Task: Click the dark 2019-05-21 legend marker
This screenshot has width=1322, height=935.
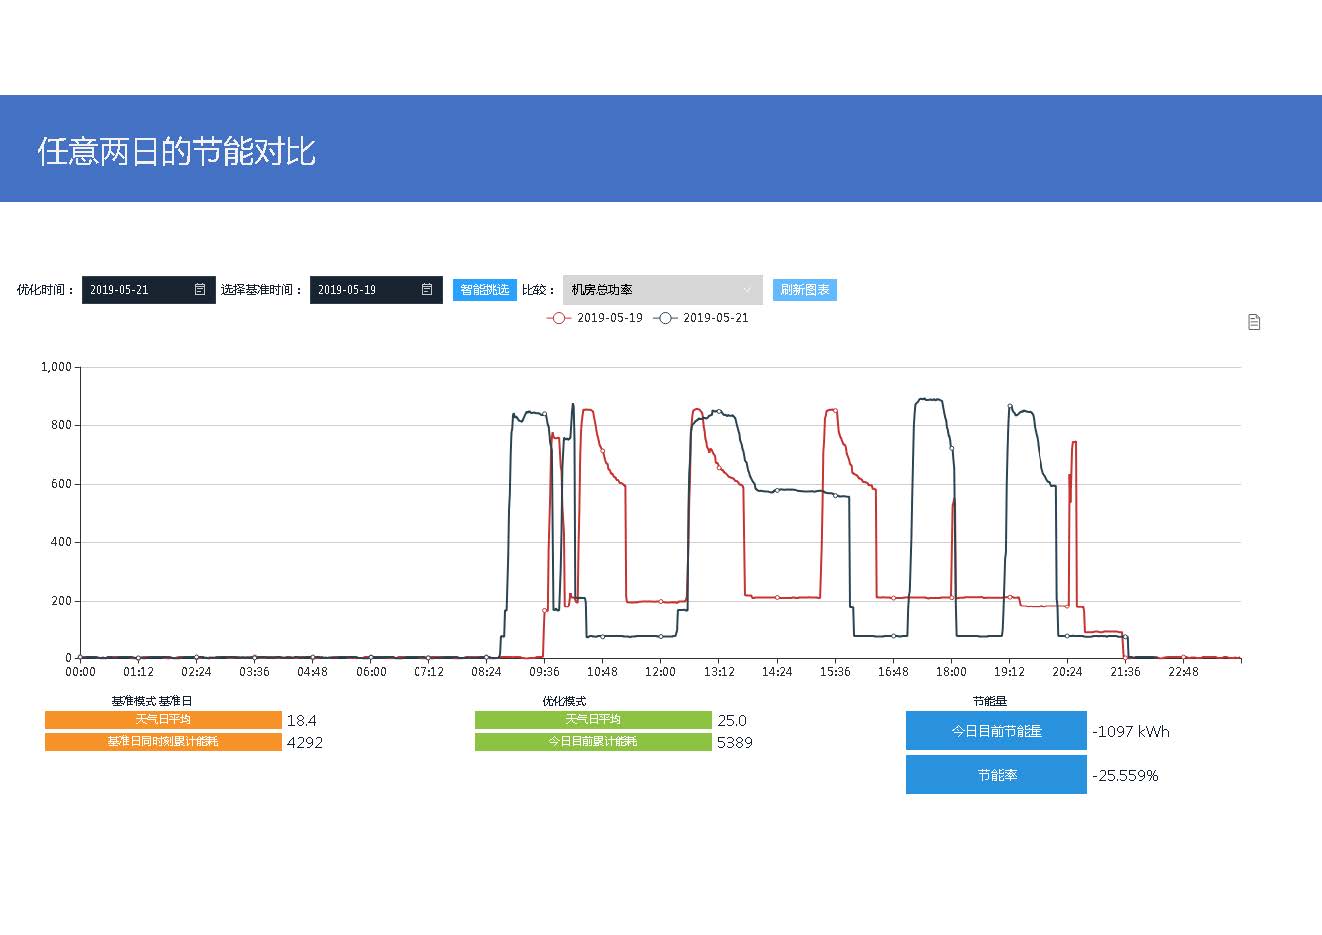Action: point(665,318)
